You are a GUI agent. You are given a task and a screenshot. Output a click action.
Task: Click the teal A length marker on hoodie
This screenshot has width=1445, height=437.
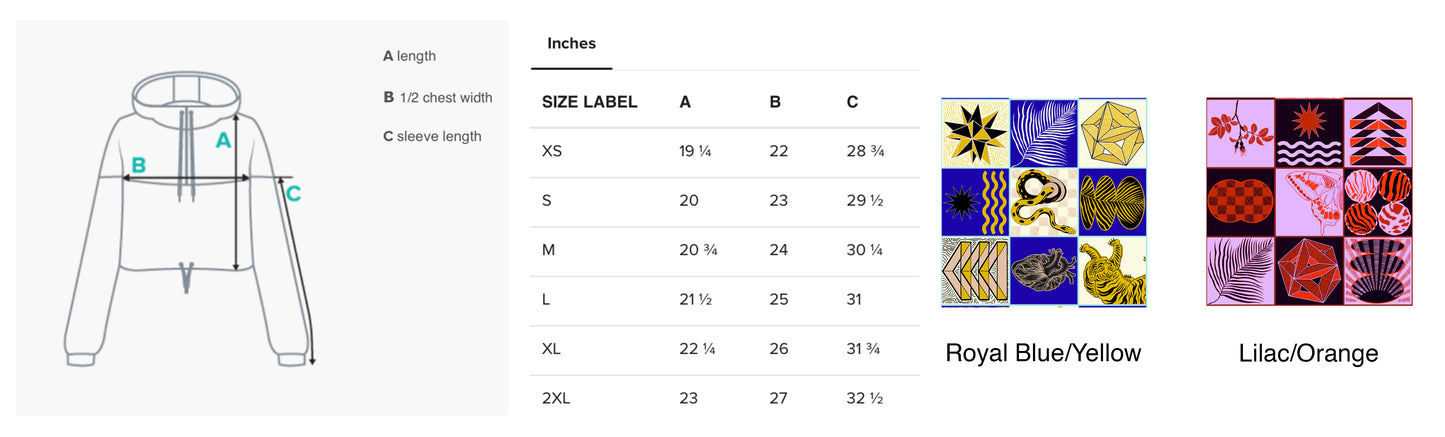[x=223, y=141]
